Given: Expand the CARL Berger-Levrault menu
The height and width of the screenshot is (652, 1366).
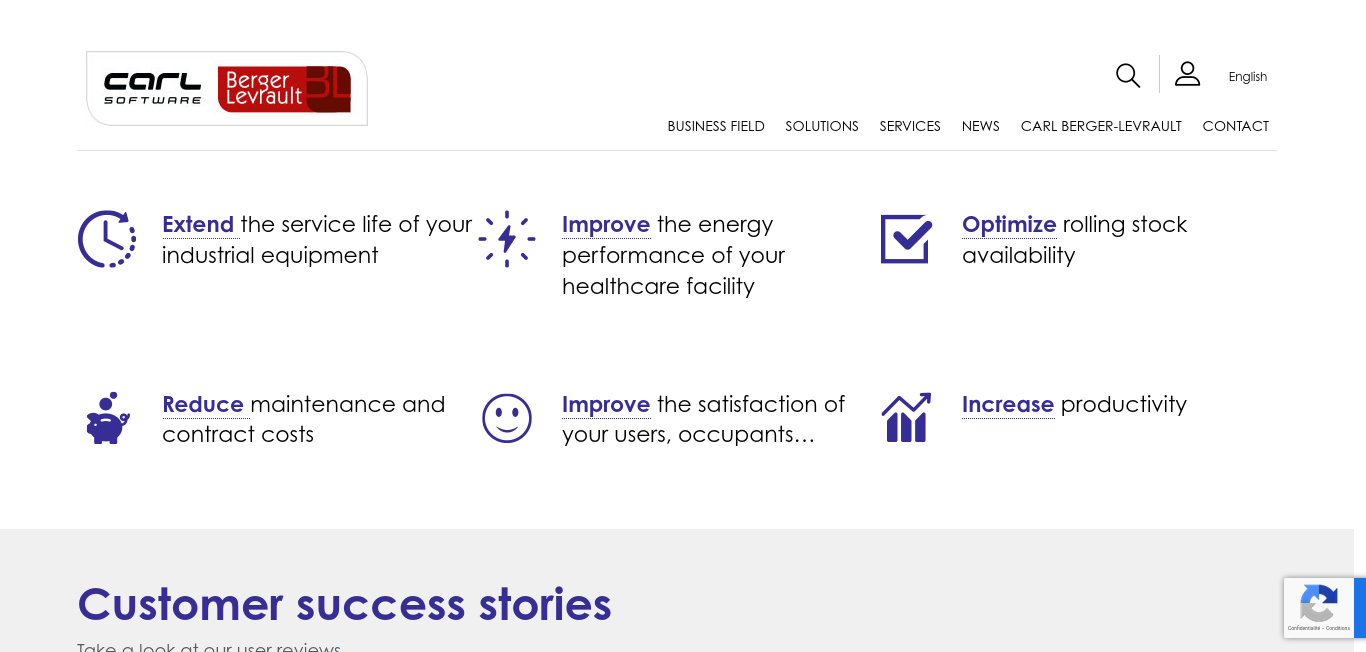Looking at the screenshot, I should click(1101, 126).
